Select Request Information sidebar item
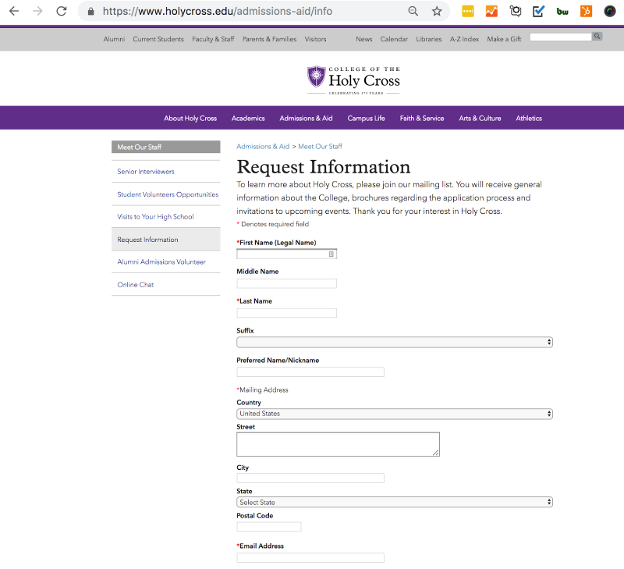Viewport: 624px width, 569px height. point(166,240)
